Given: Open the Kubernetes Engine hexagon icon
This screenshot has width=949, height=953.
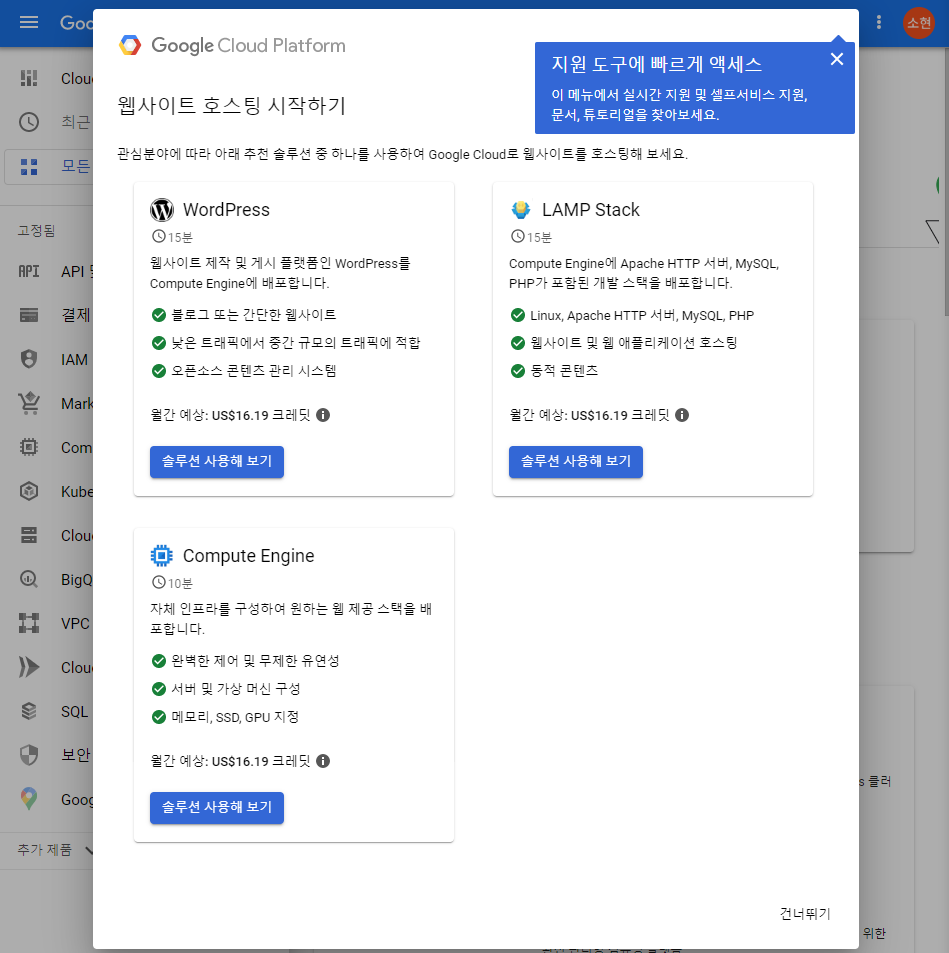Looking at the screenshot, I should 29,491.
